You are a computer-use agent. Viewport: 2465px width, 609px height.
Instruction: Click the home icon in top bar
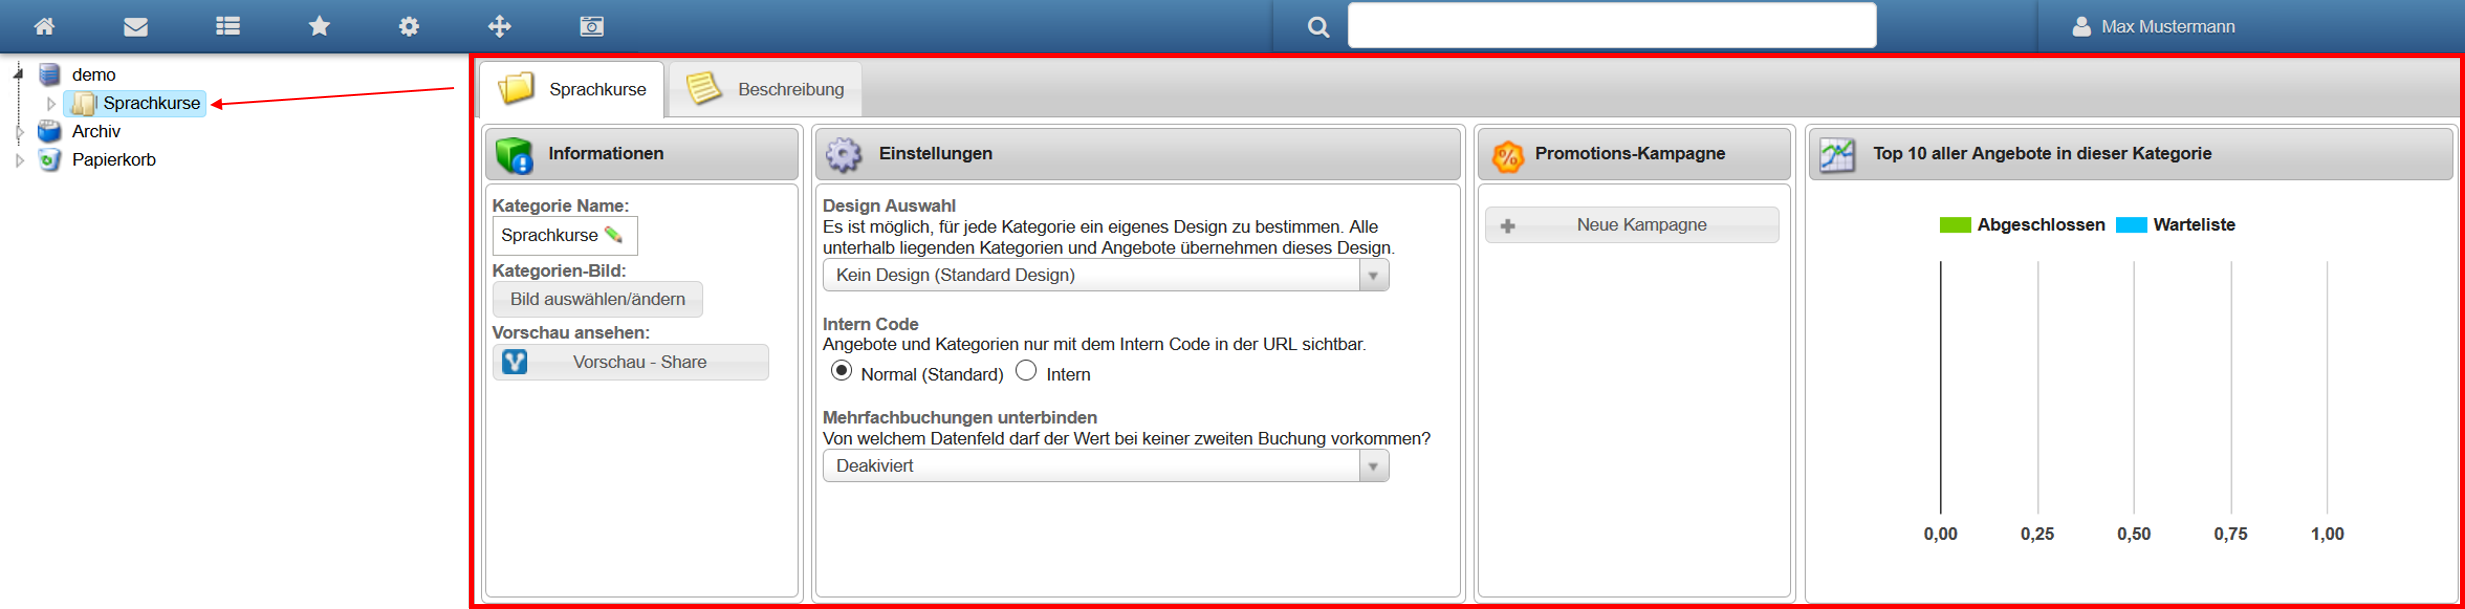coord(44,26)
